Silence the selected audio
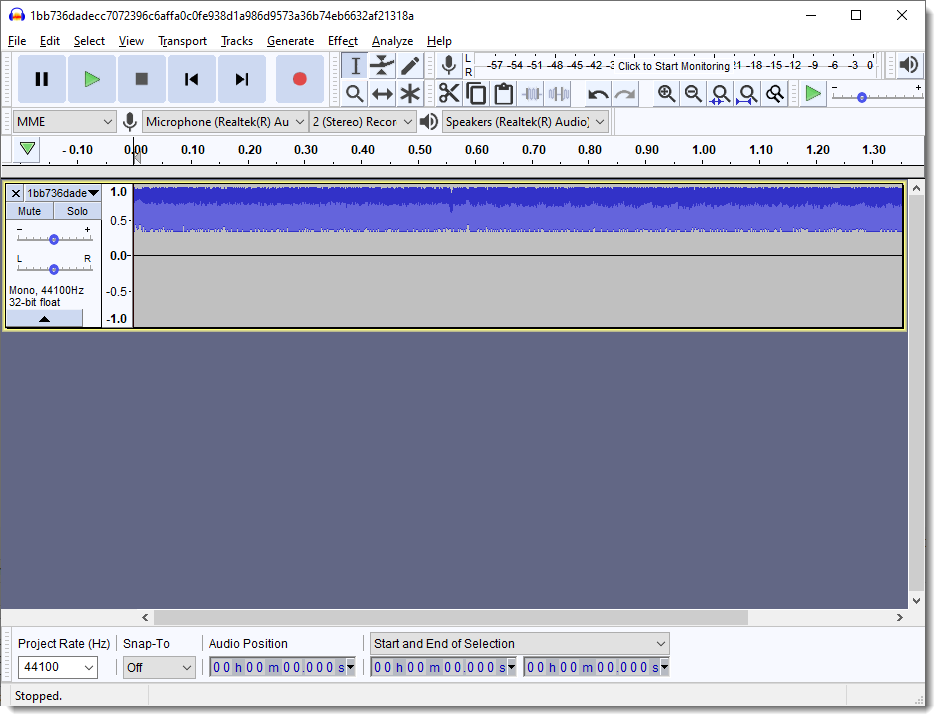The width and height of the screenshot is (941, 721). click(557, 93)
